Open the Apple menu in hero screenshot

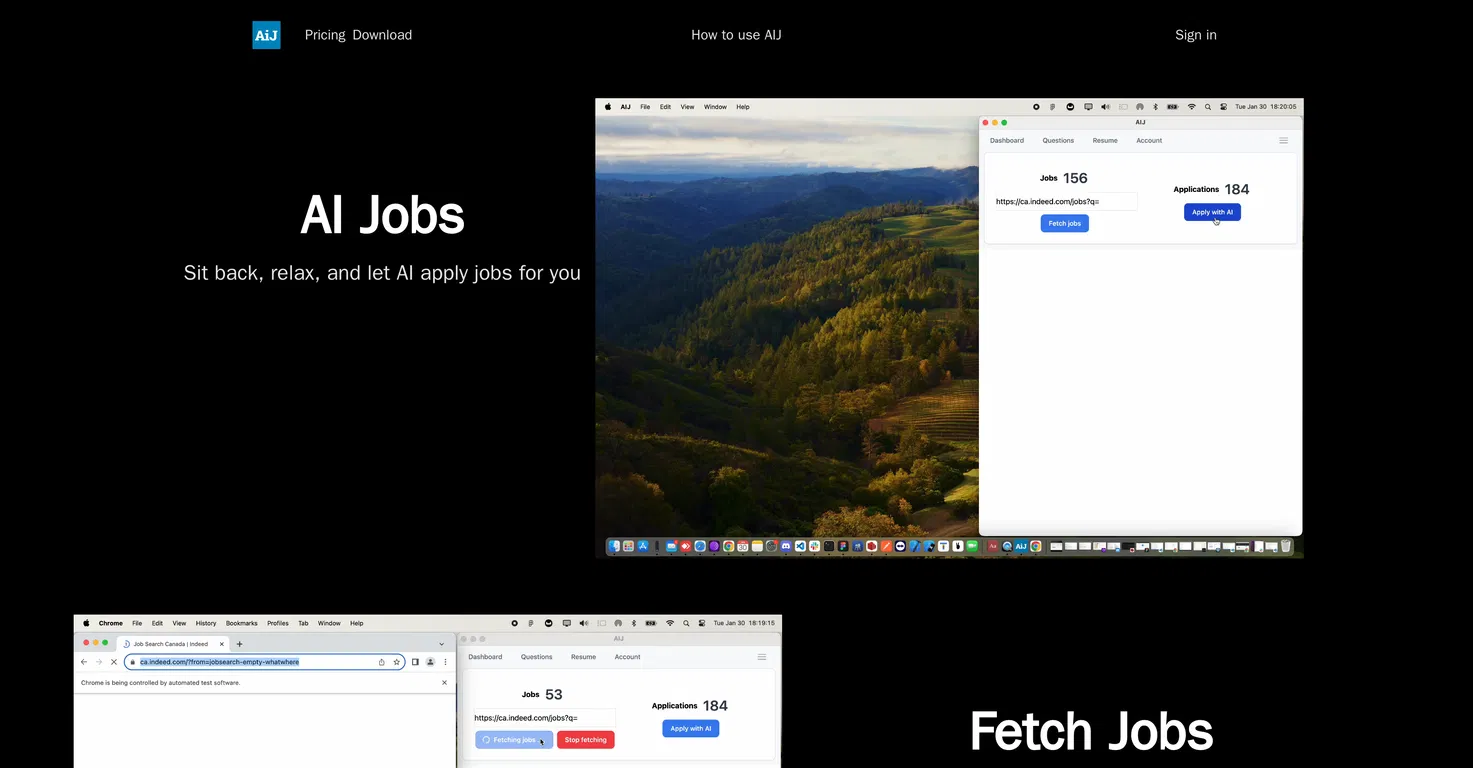(606, 107)
